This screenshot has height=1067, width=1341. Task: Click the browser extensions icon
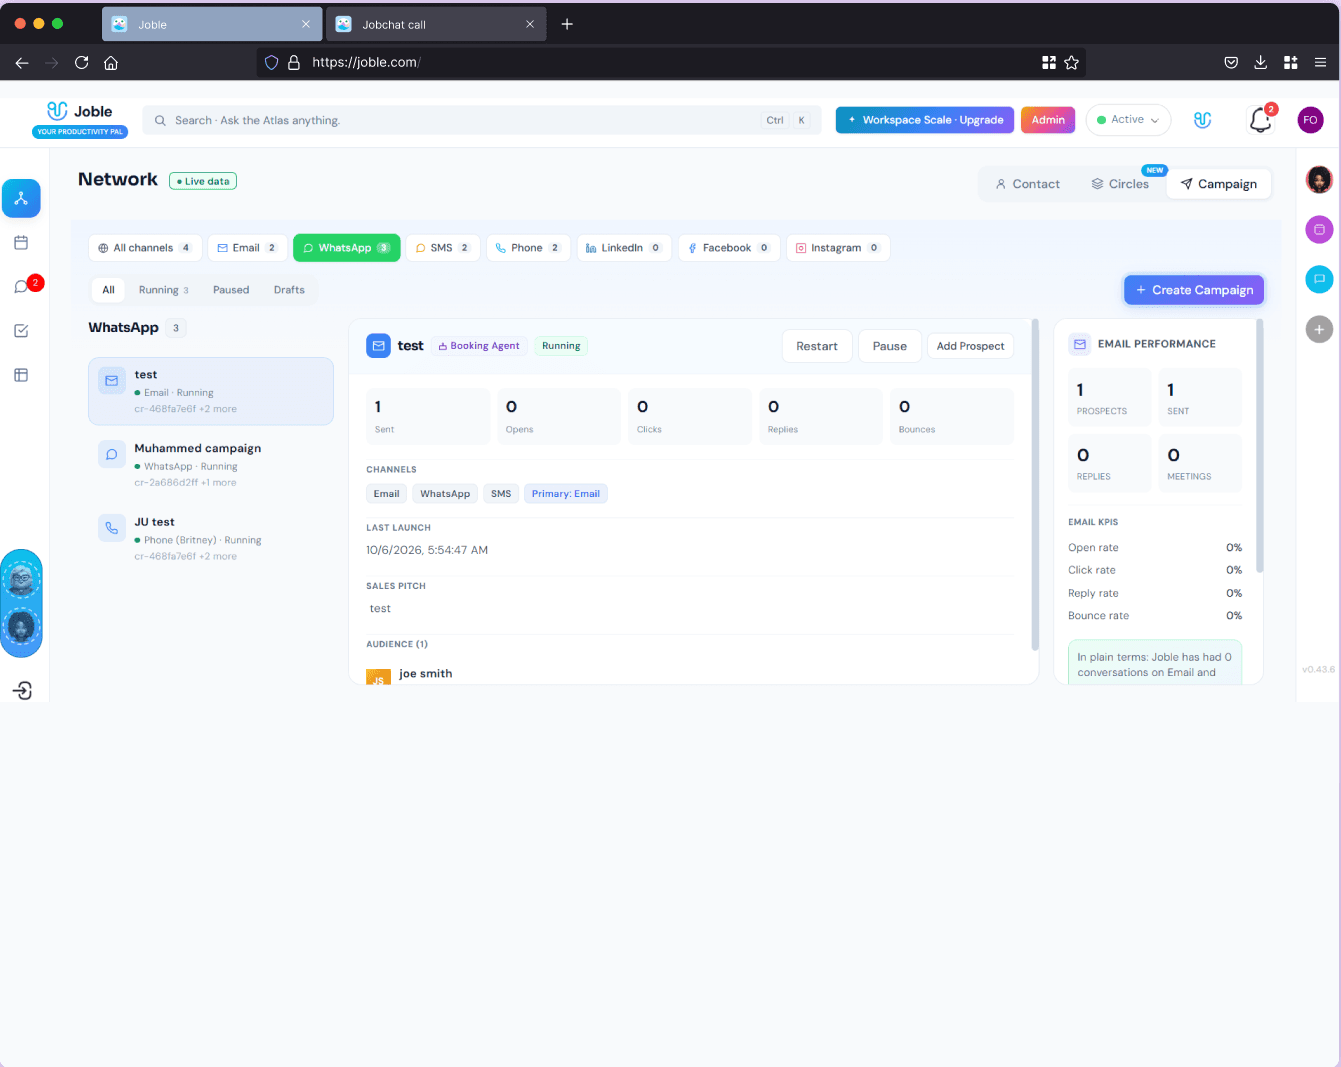pos(1290,62)
